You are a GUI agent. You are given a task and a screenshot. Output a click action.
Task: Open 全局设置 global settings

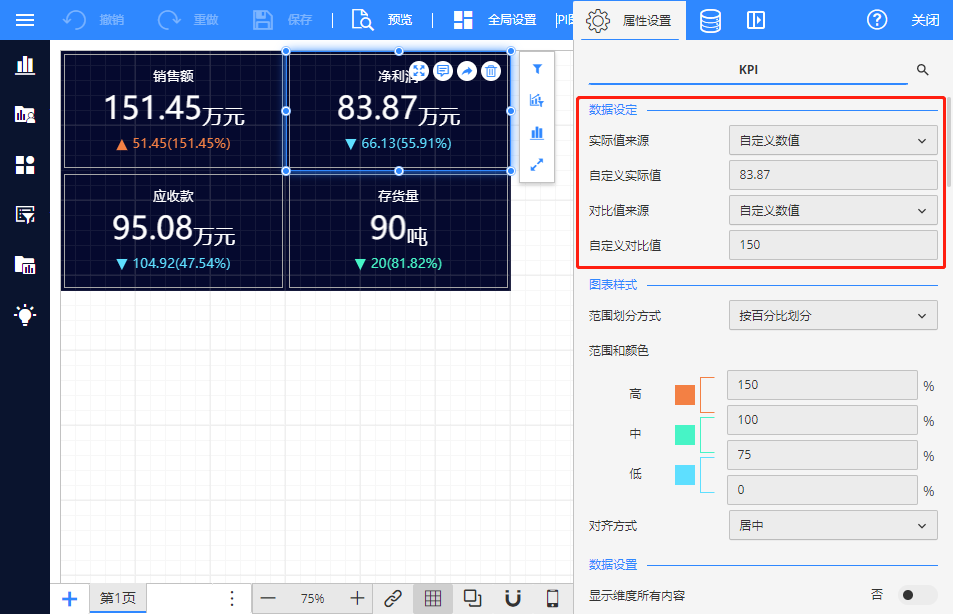[x=495, y=20]
